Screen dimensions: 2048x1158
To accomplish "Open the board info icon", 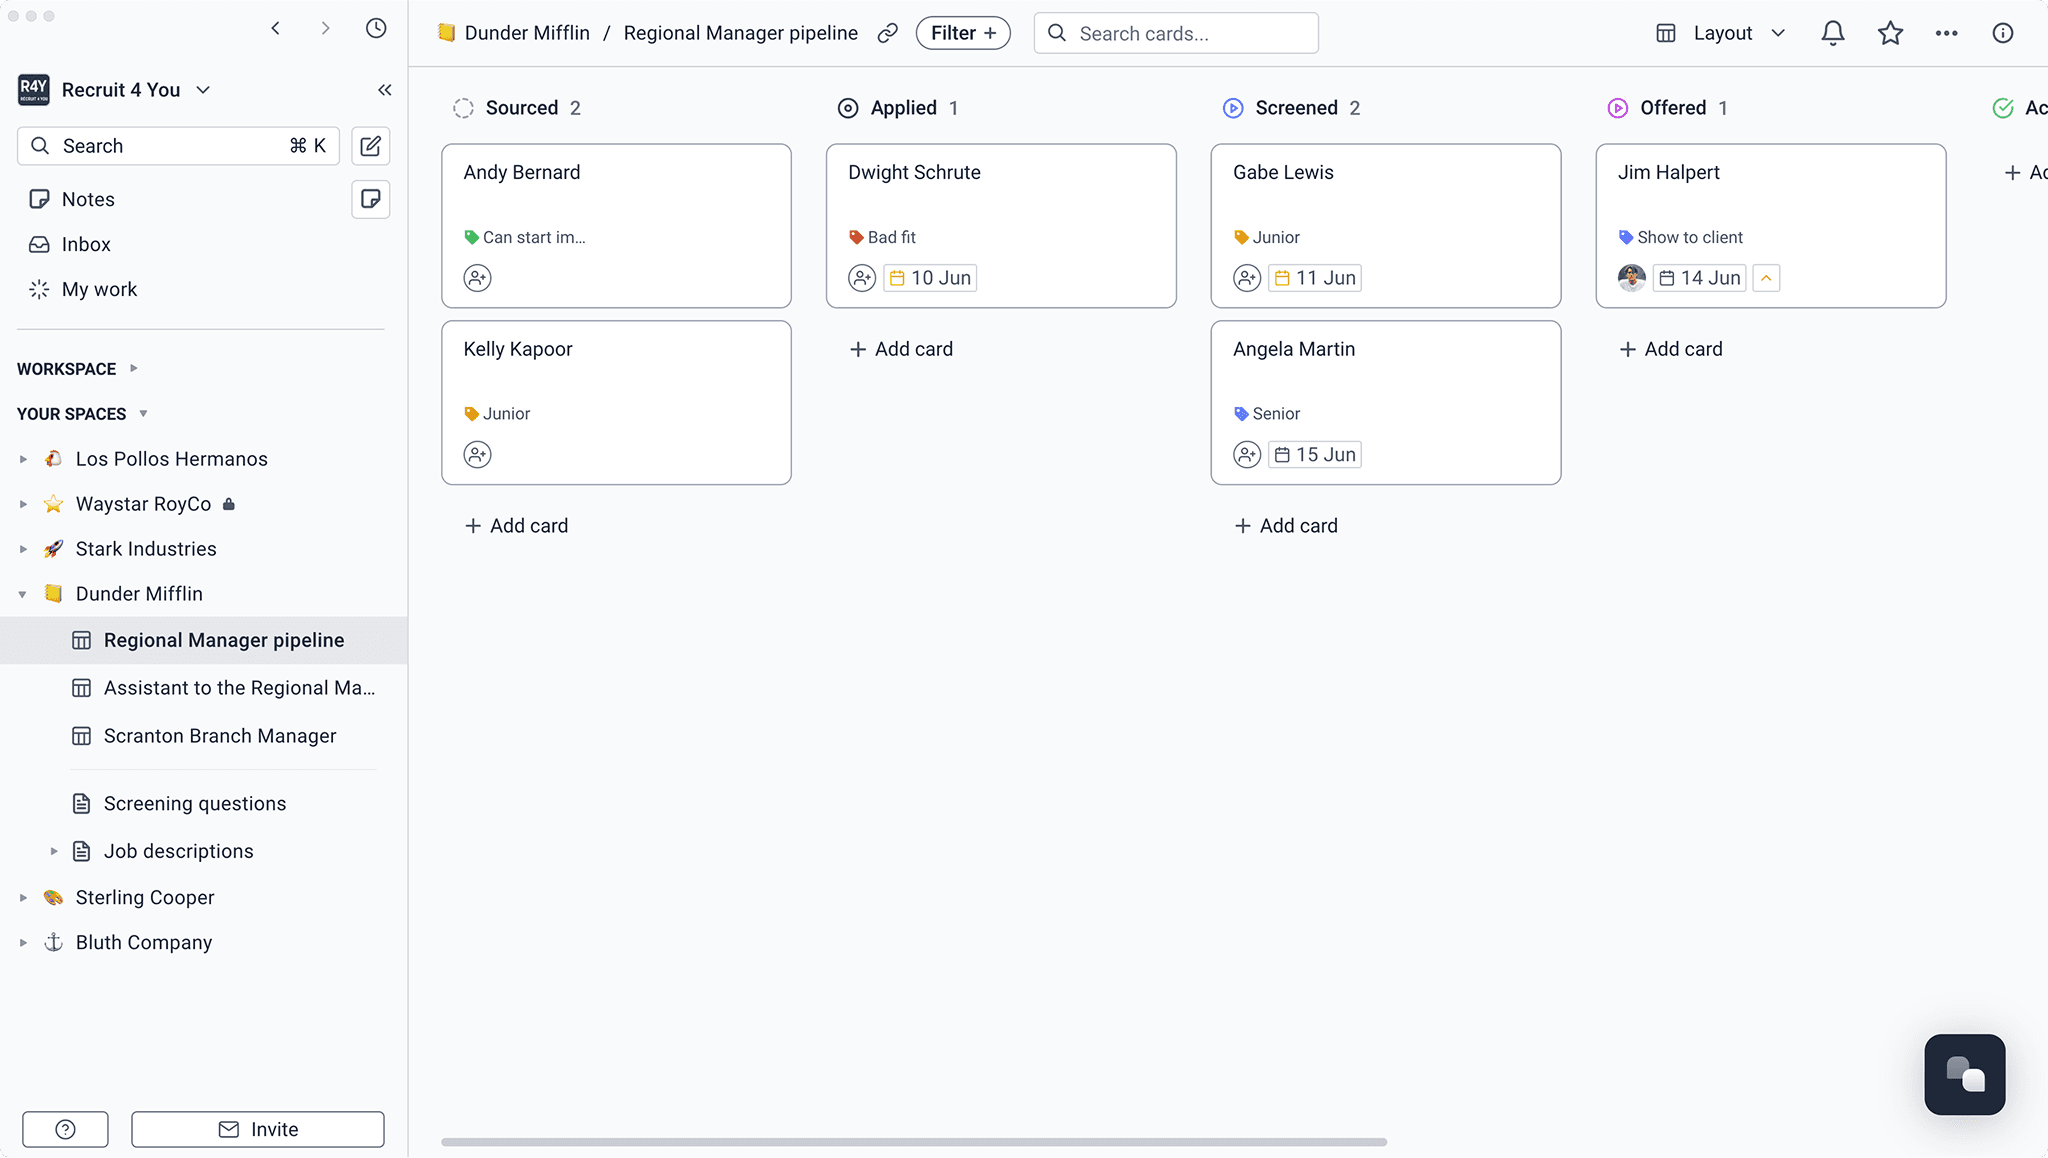I will tap(2003, 33).
